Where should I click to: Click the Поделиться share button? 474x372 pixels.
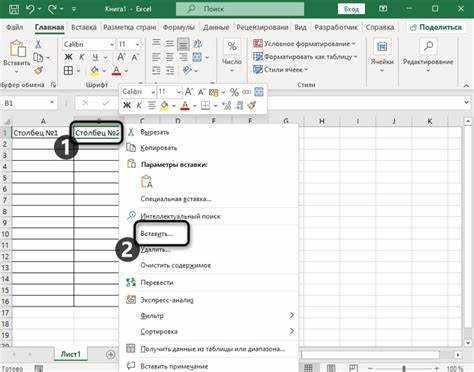pyautogui.click(x=436, y=27)
